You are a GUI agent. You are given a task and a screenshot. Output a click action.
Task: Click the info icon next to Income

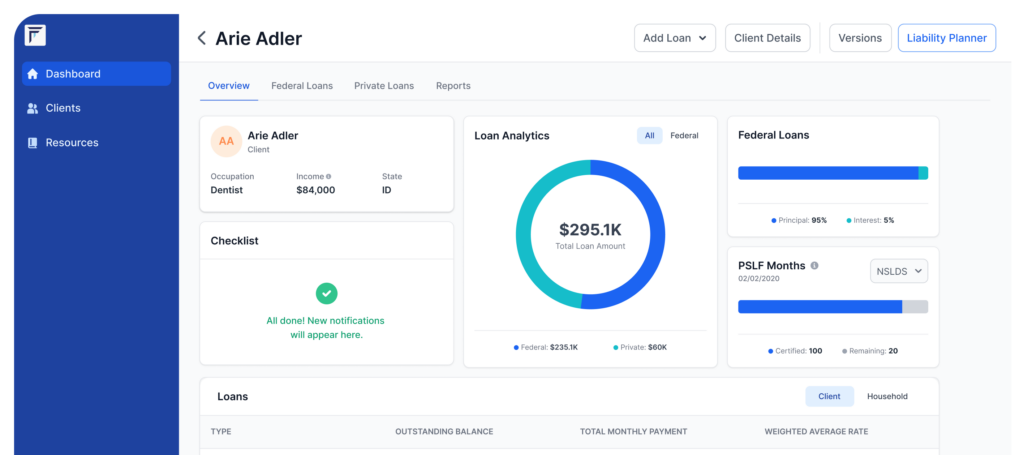click(x=328, y=176)
